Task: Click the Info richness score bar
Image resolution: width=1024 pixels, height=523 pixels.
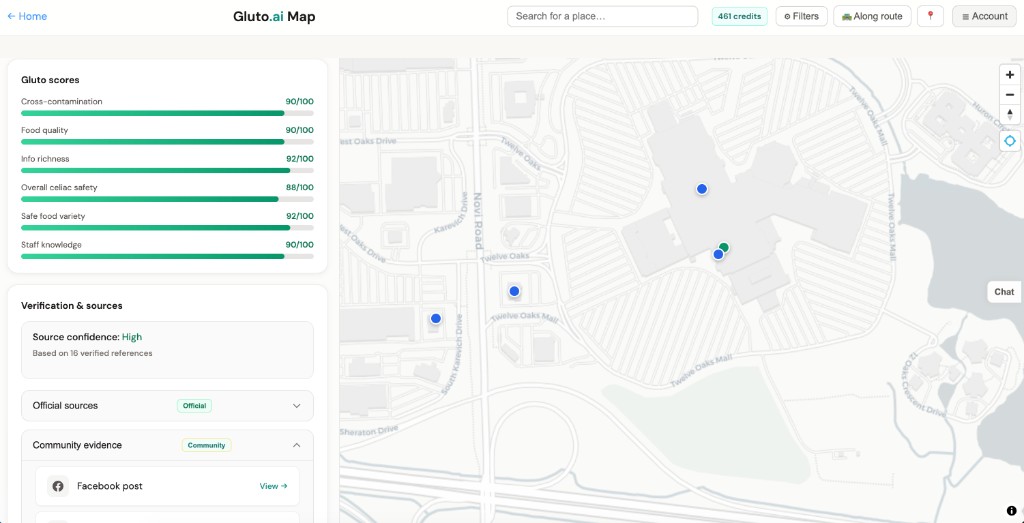Action: (x=167, y=170)
